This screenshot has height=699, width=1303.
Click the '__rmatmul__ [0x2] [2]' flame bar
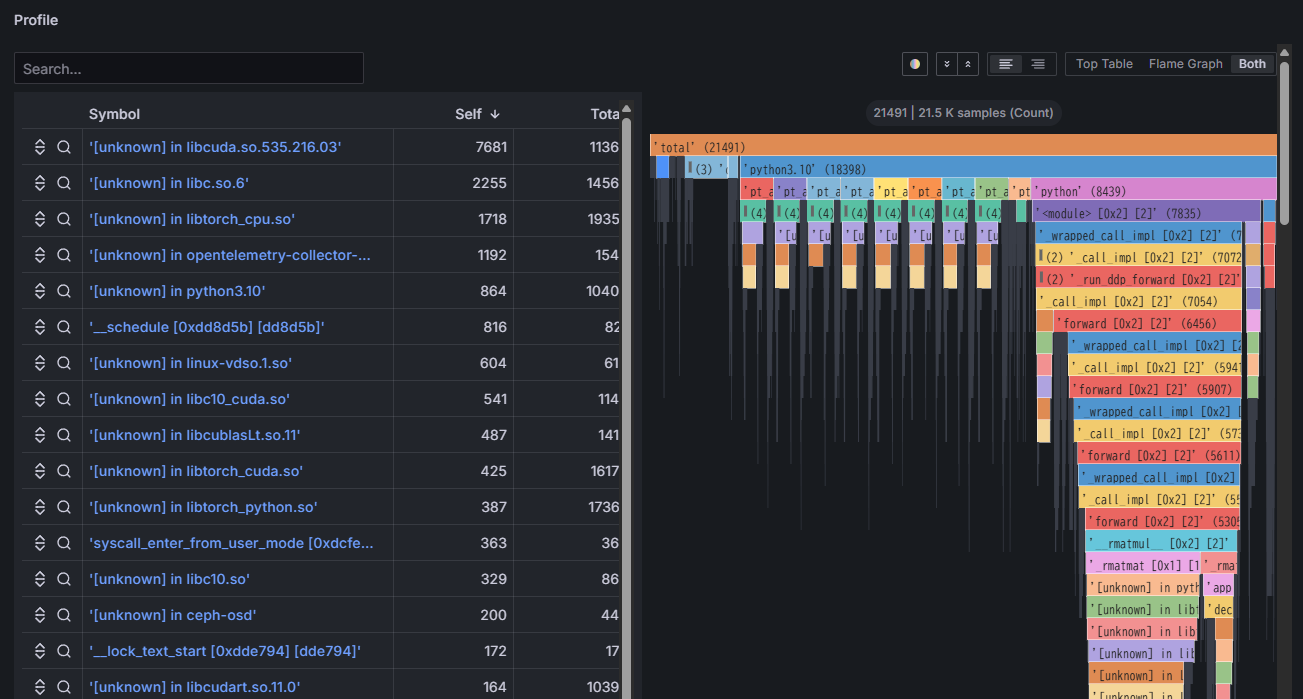coord(1162,542)
